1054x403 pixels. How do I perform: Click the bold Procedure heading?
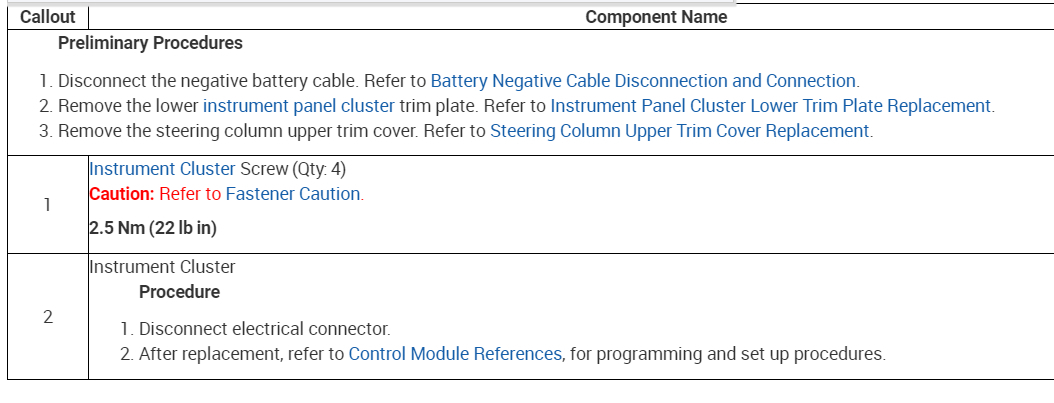click(179, 292)
